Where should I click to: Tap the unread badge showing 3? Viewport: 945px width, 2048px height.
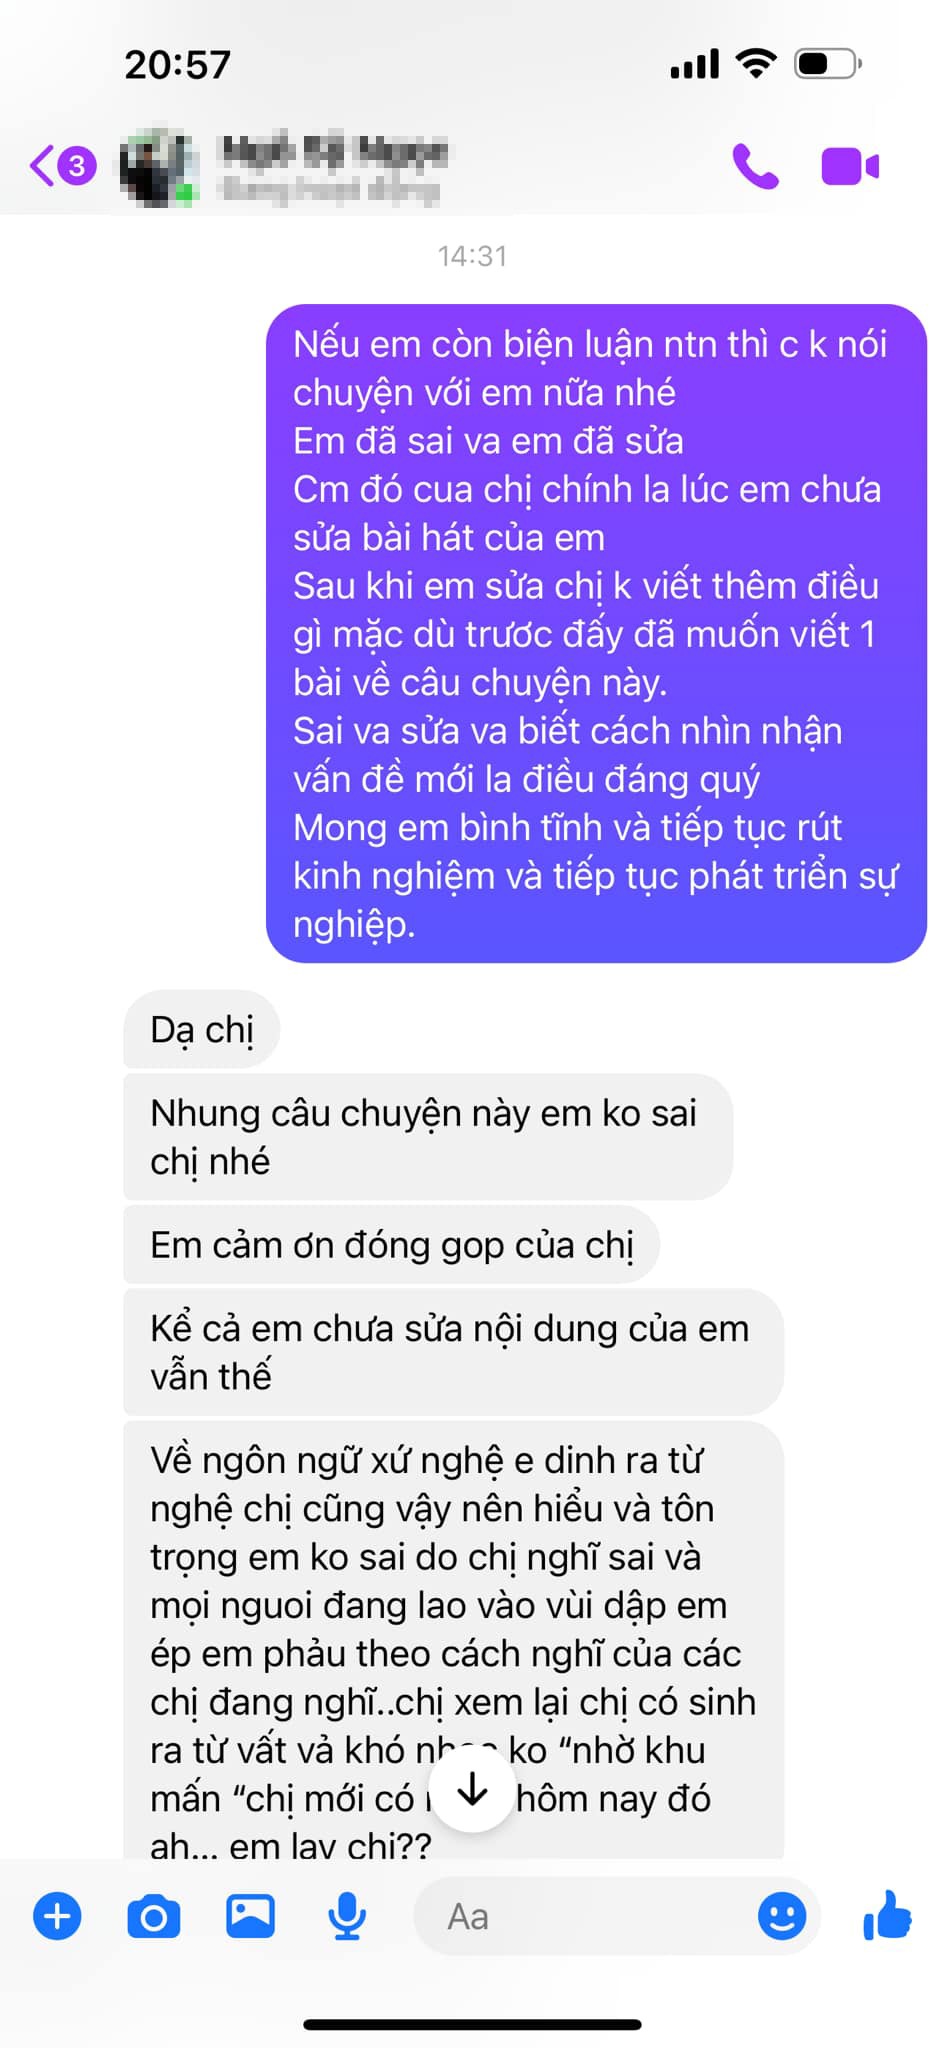tap(77, 166)
